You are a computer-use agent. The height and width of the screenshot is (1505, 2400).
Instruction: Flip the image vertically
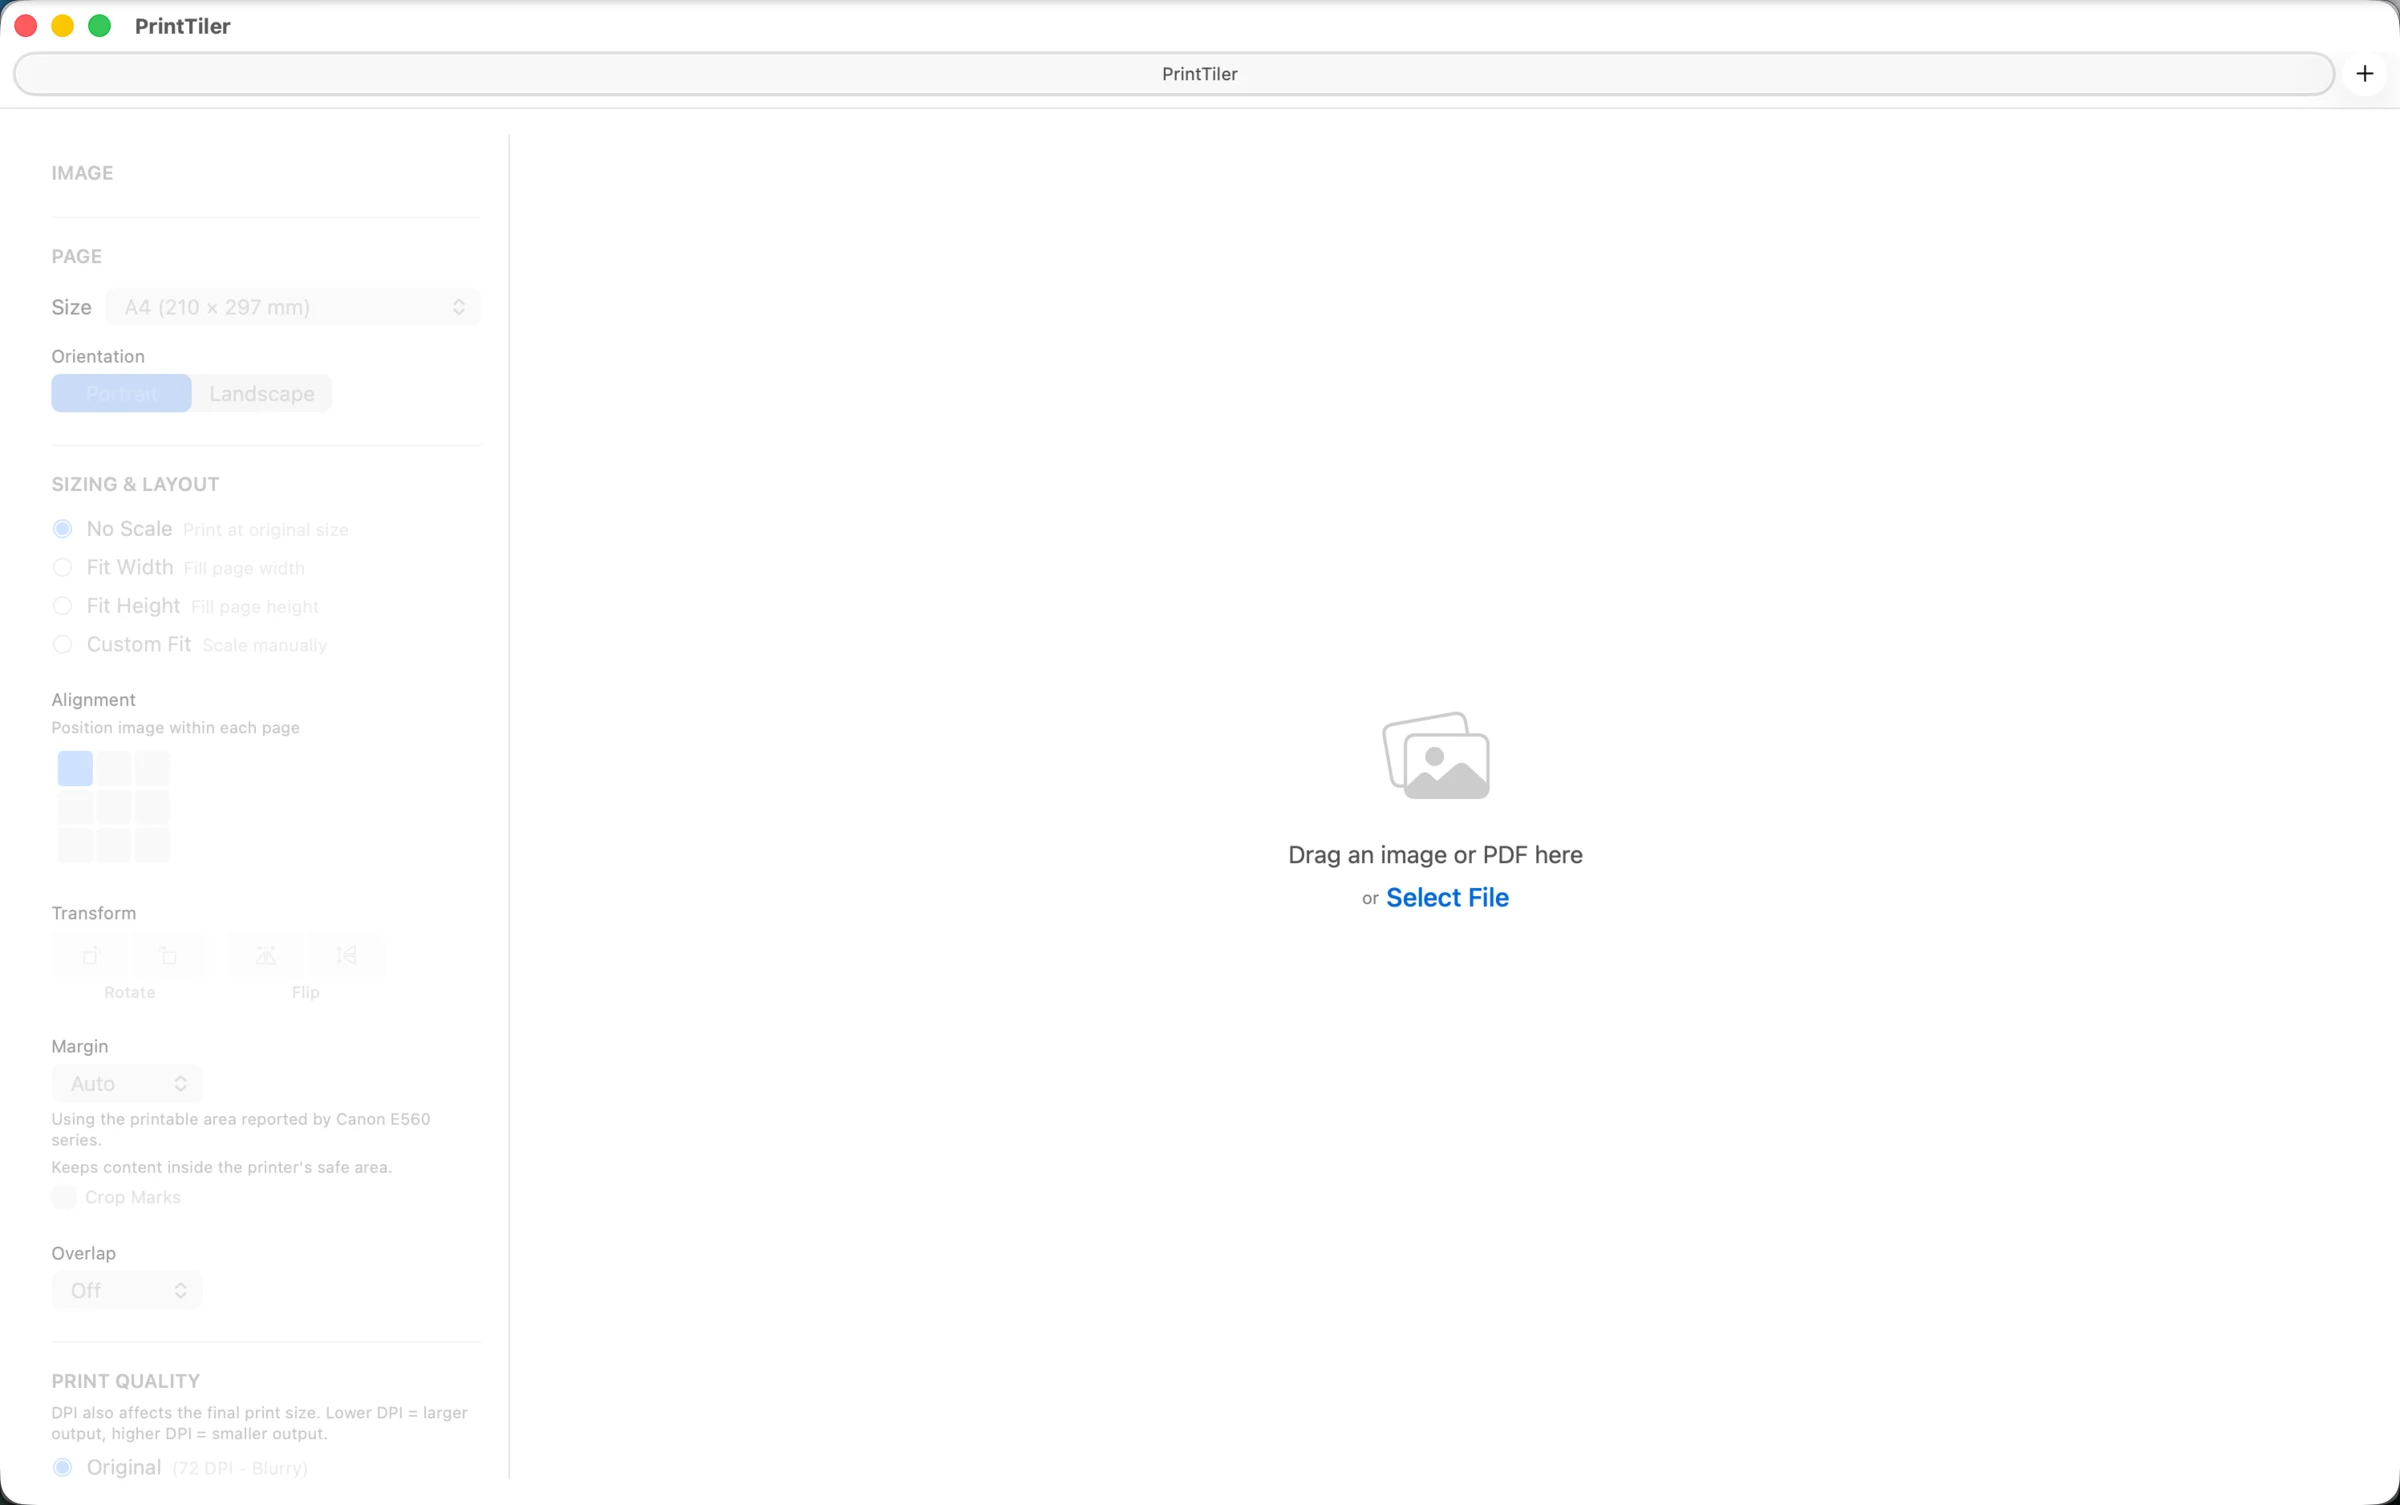346,956
